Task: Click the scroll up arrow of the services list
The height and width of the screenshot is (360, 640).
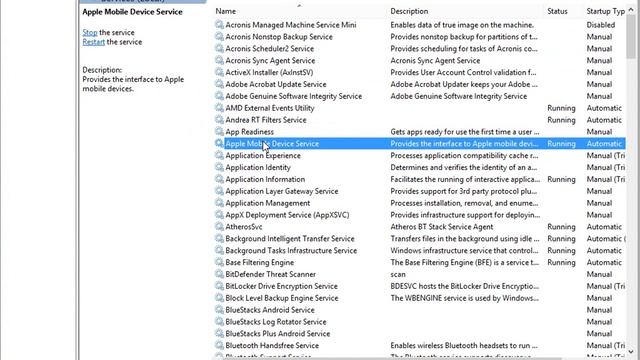Action: coord(631,11)
